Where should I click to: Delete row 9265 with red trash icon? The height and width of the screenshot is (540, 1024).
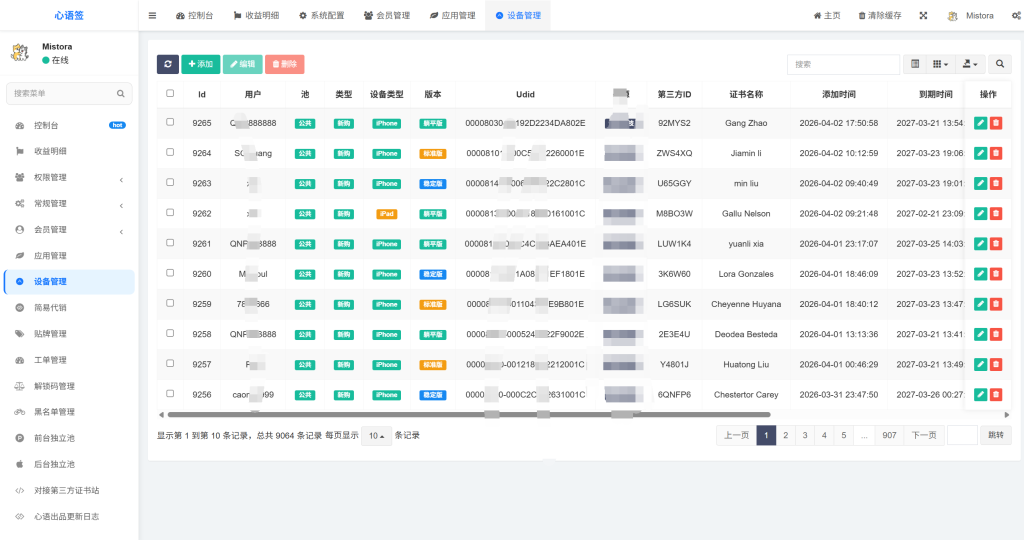tap(996, 123)
